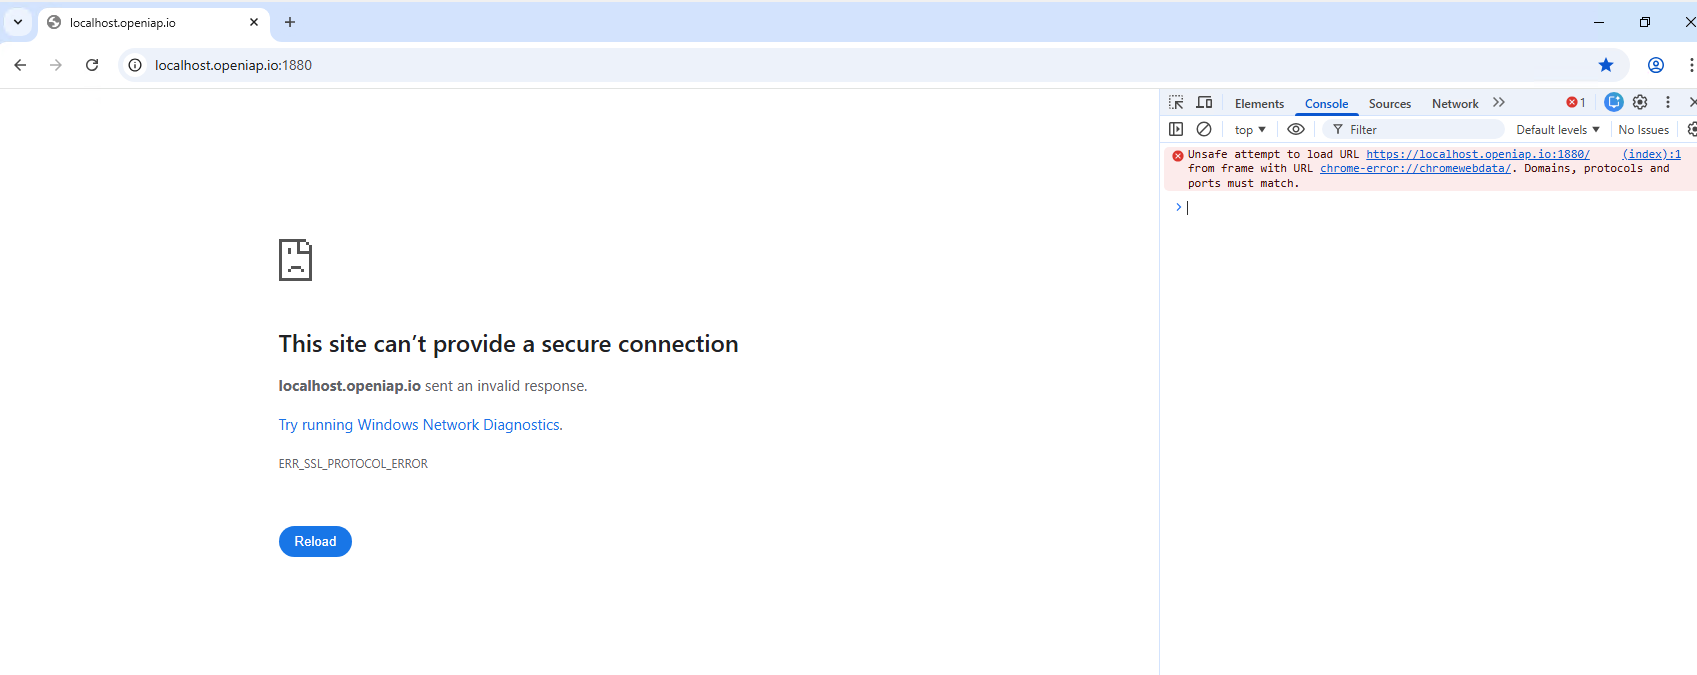Click Try running Windows Network Diagnostics link
The height and width of the screenshot is (675, 1697).
click(419, 425)
